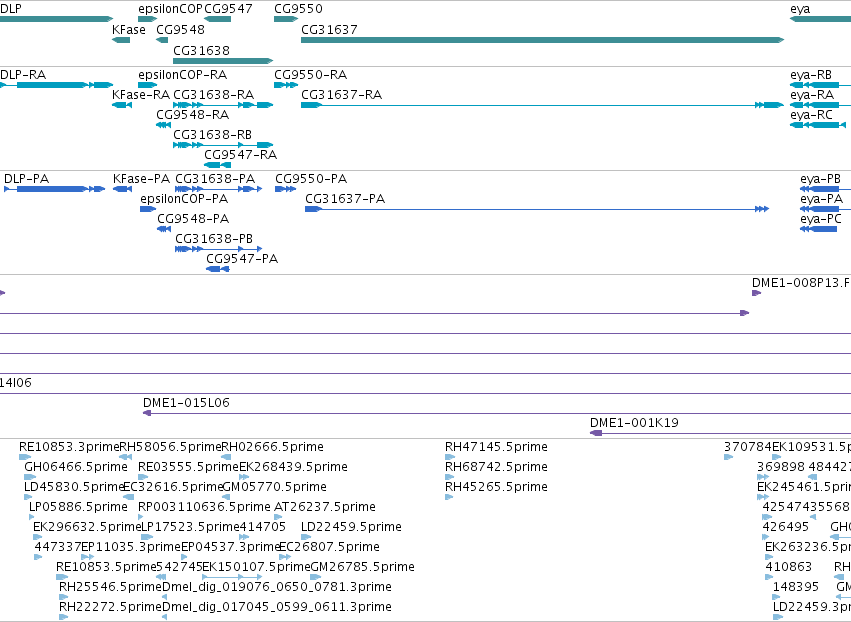The width and height of the screenshot is (851, 622).
Task: Click the AT26237.5prime EST label
Action: click(325, 507)
